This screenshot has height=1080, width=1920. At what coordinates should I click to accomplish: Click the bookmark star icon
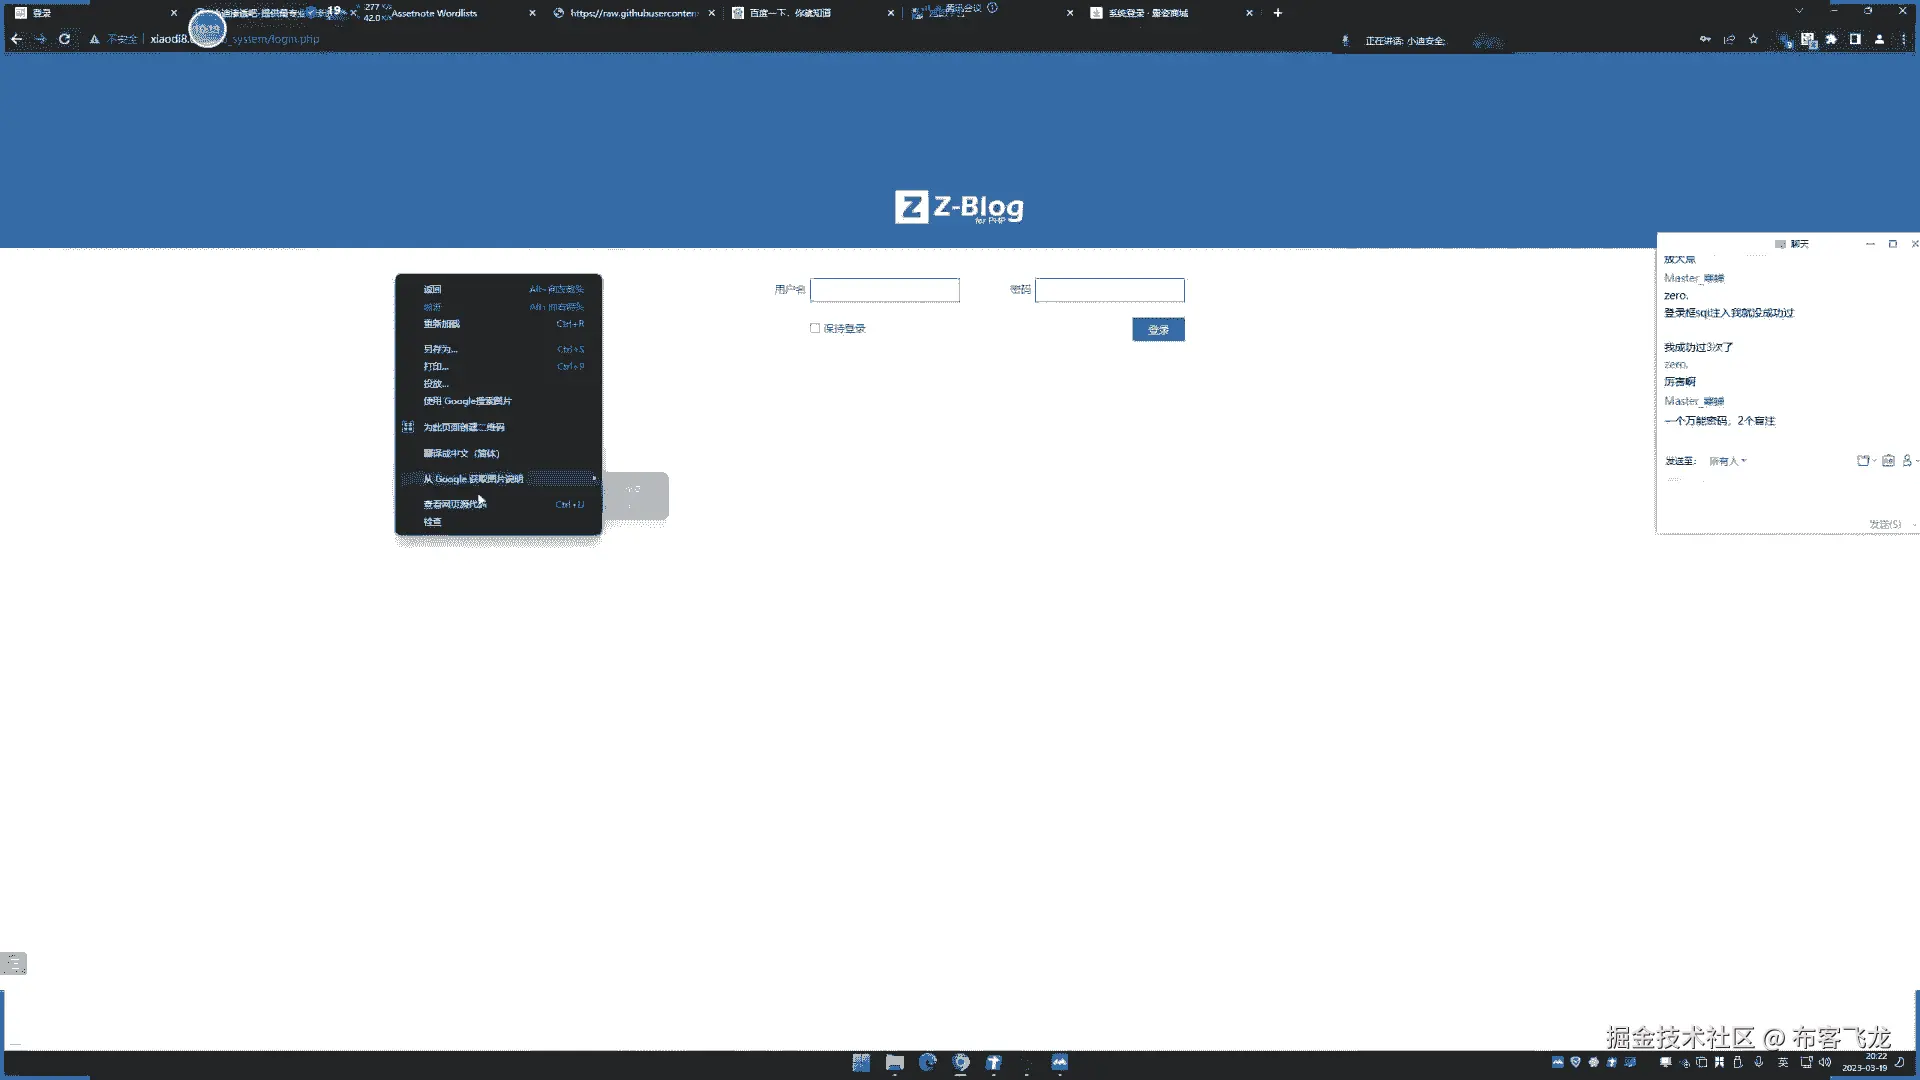(1753, 39)
